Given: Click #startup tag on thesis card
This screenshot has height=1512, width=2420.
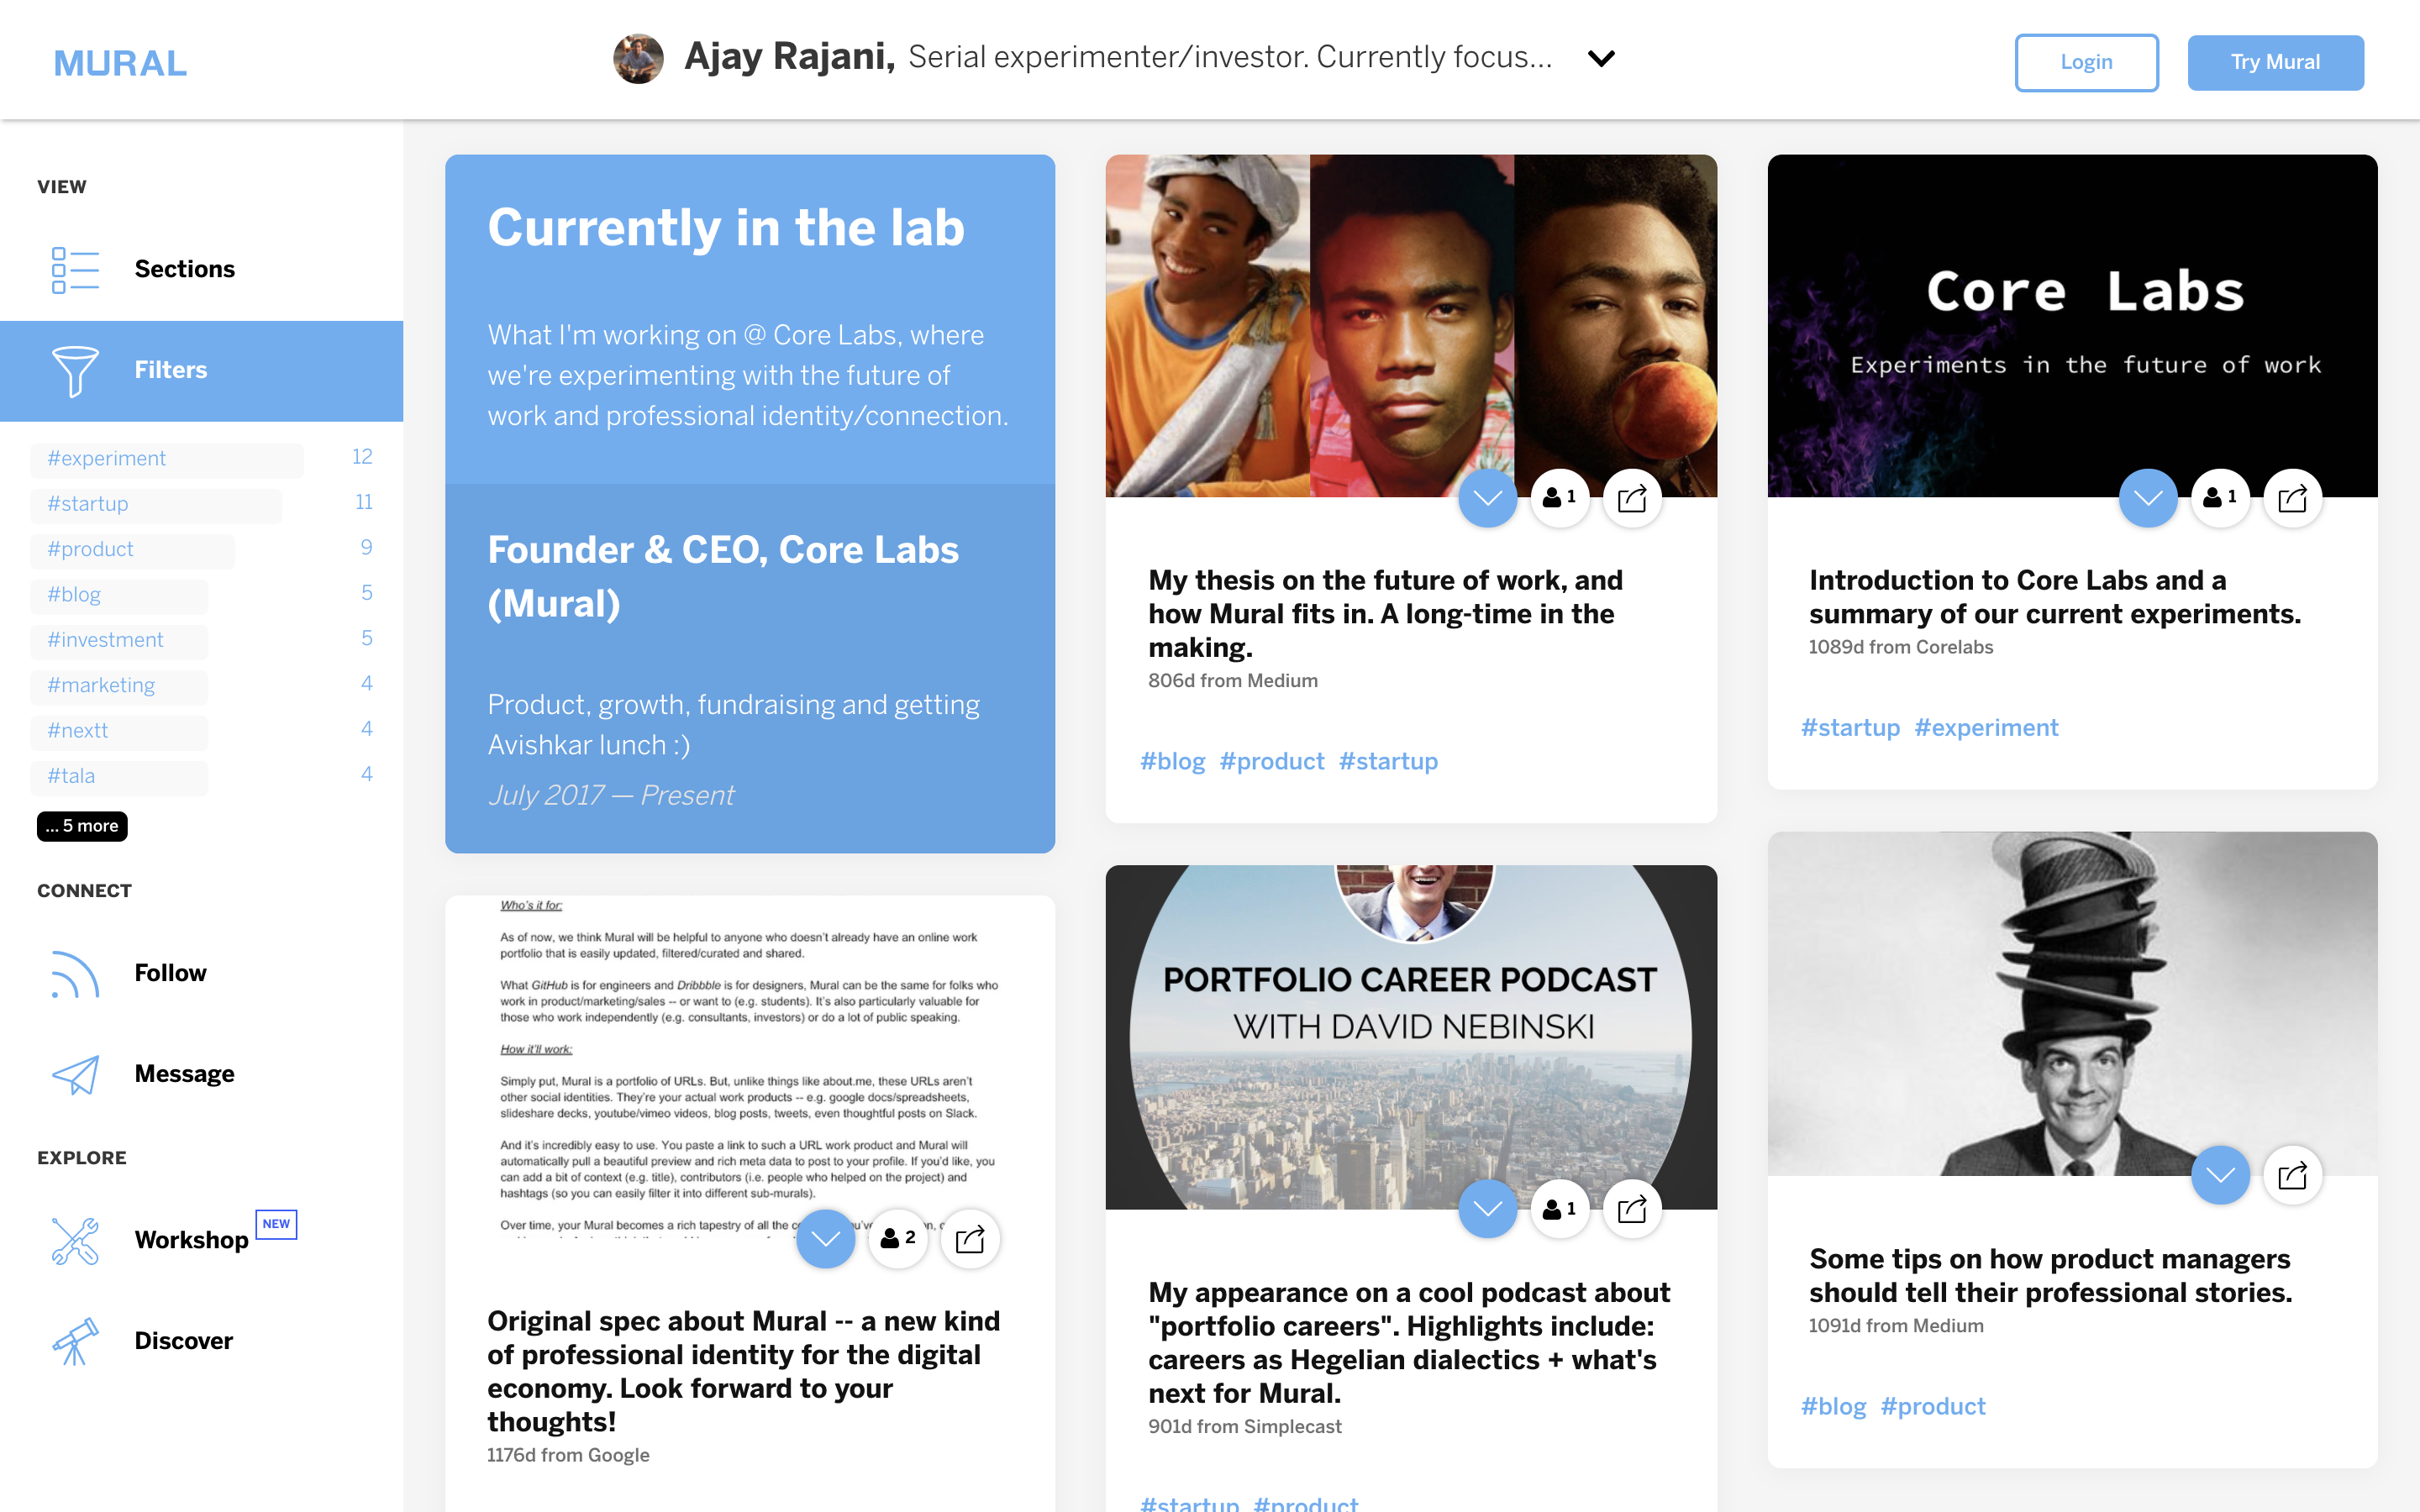Looking at the screenshot, I should click(x=1388, y=761).
